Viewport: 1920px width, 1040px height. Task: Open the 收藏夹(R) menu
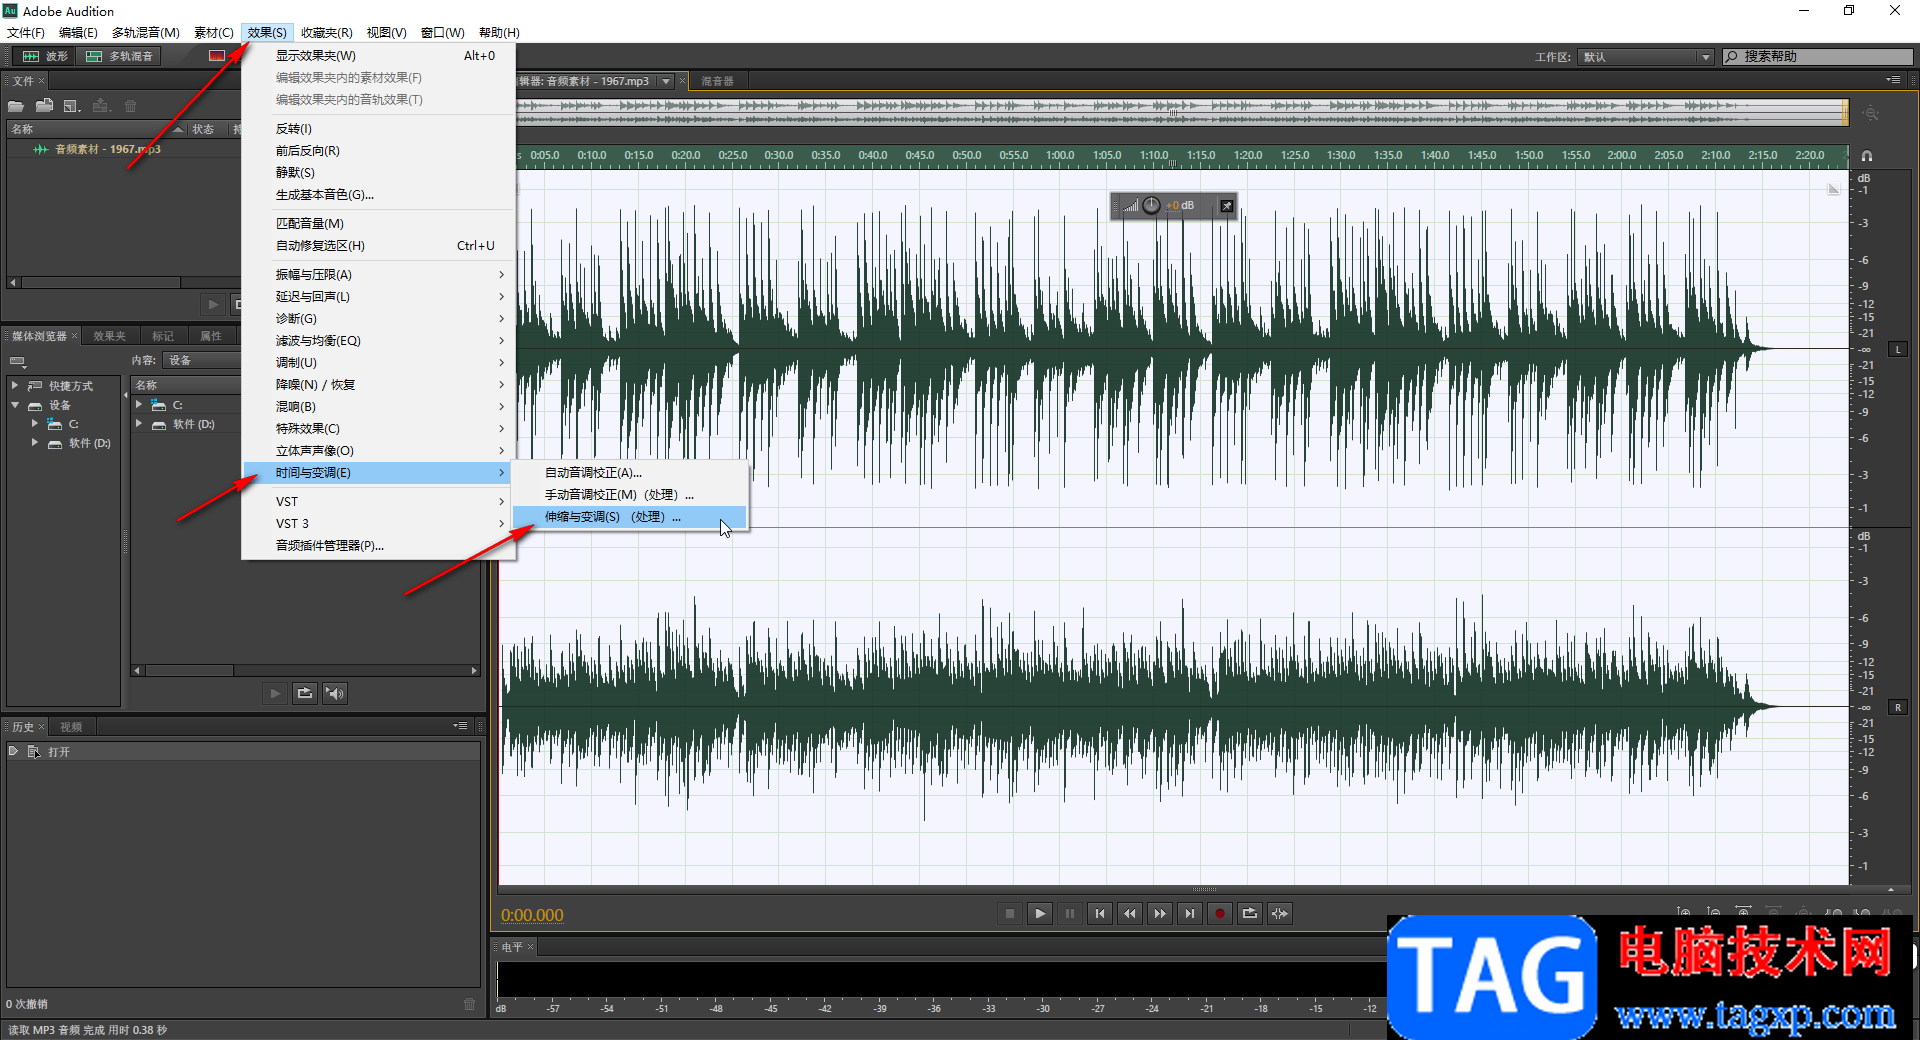pos(327,32)
